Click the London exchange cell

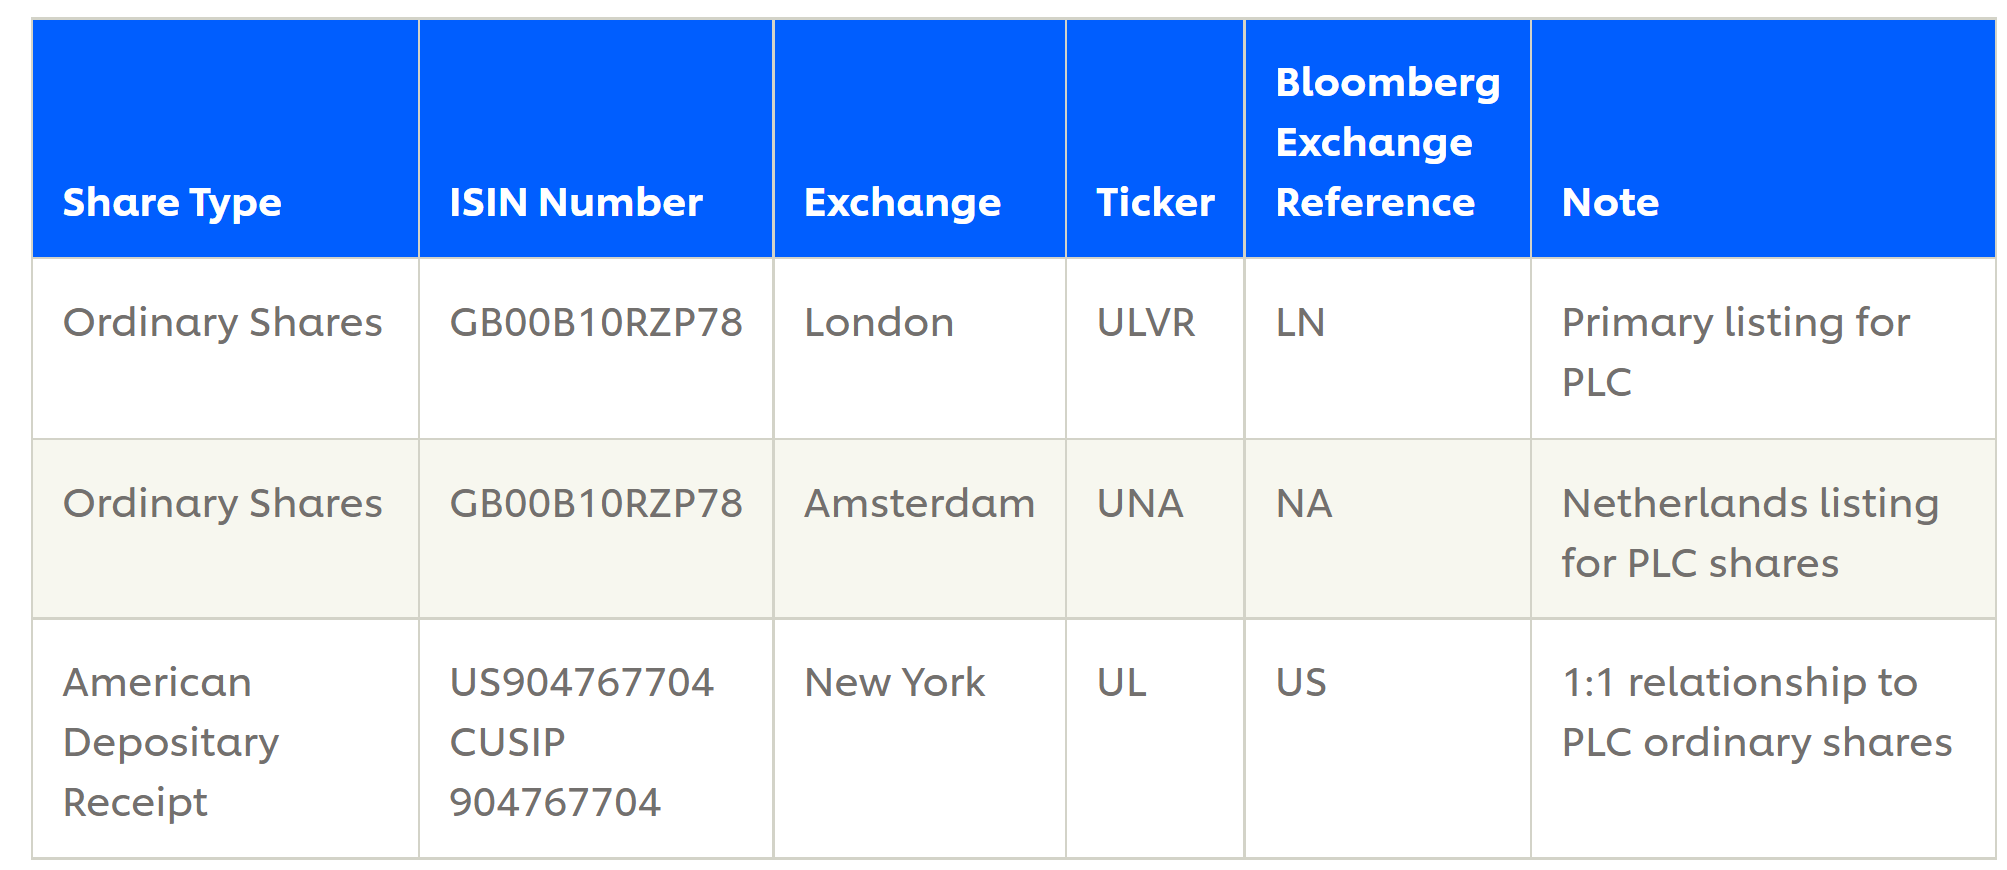[x=879, y=323]
